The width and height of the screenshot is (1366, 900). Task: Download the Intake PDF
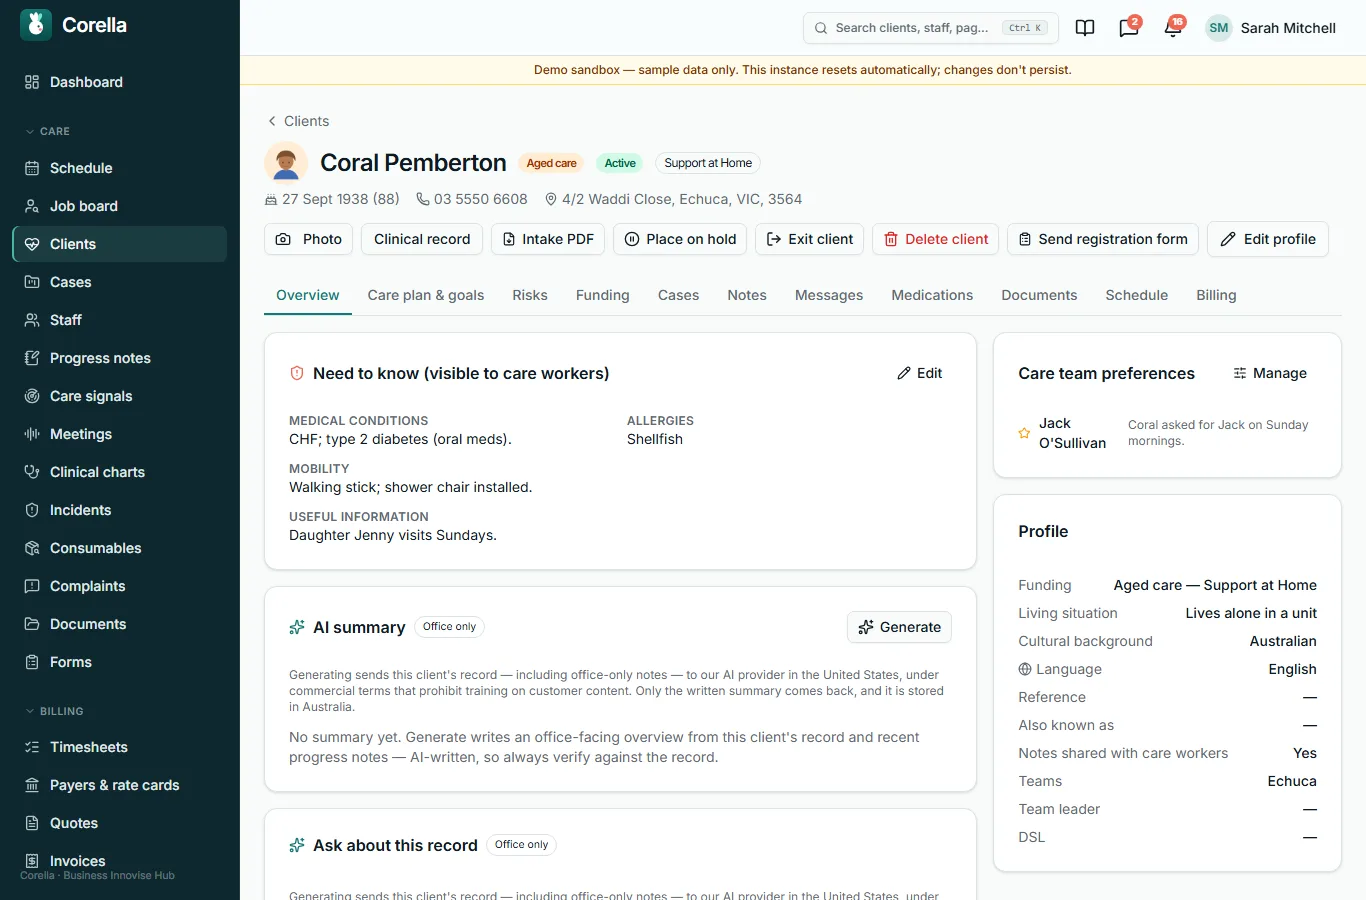[x=548, y=239]
